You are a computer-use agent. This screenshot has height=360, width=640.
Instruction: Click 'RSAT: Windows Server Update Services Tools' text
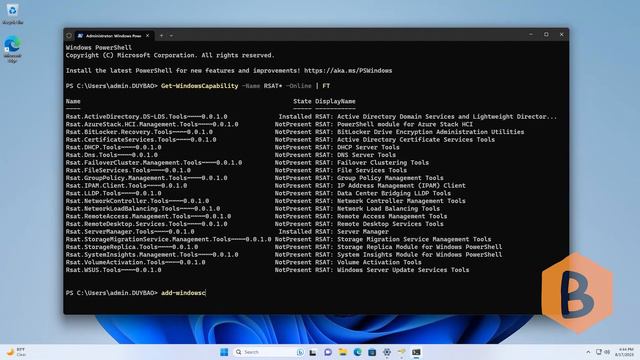point(392,270)
